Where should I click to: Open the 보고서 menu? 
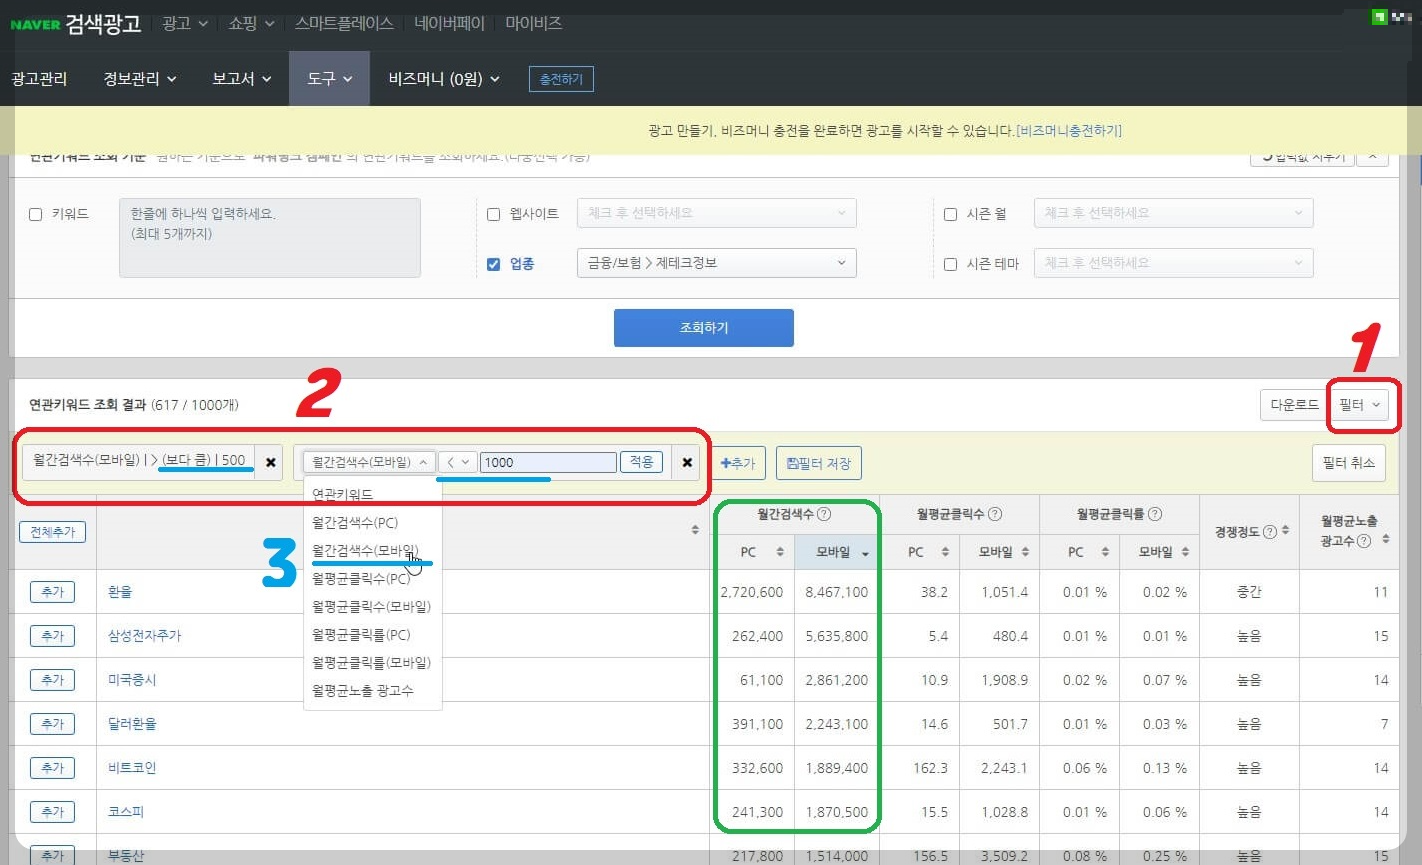[242, 79]
